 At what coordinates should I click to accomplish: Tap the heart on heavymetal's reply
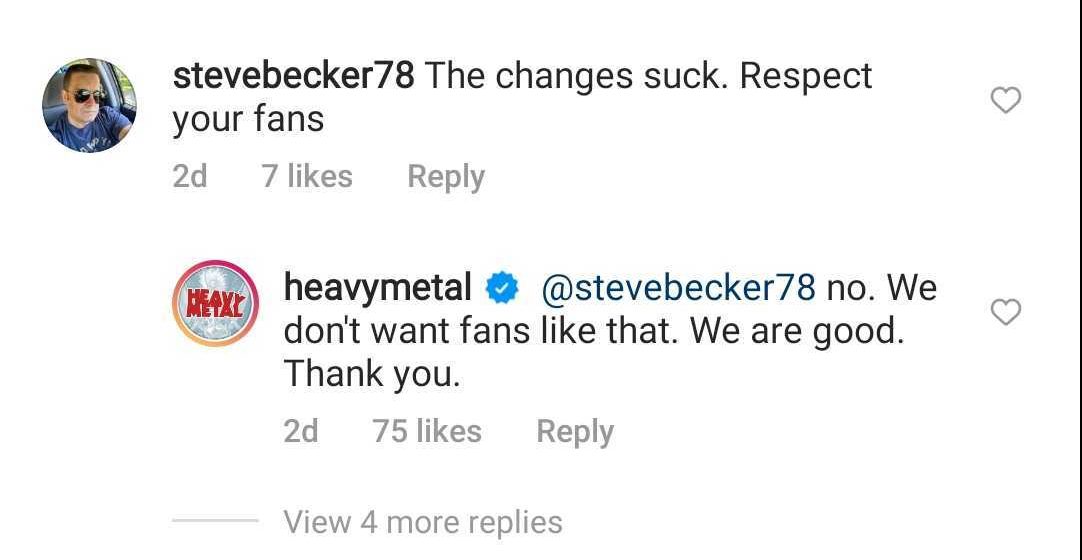pos(1005,313)
